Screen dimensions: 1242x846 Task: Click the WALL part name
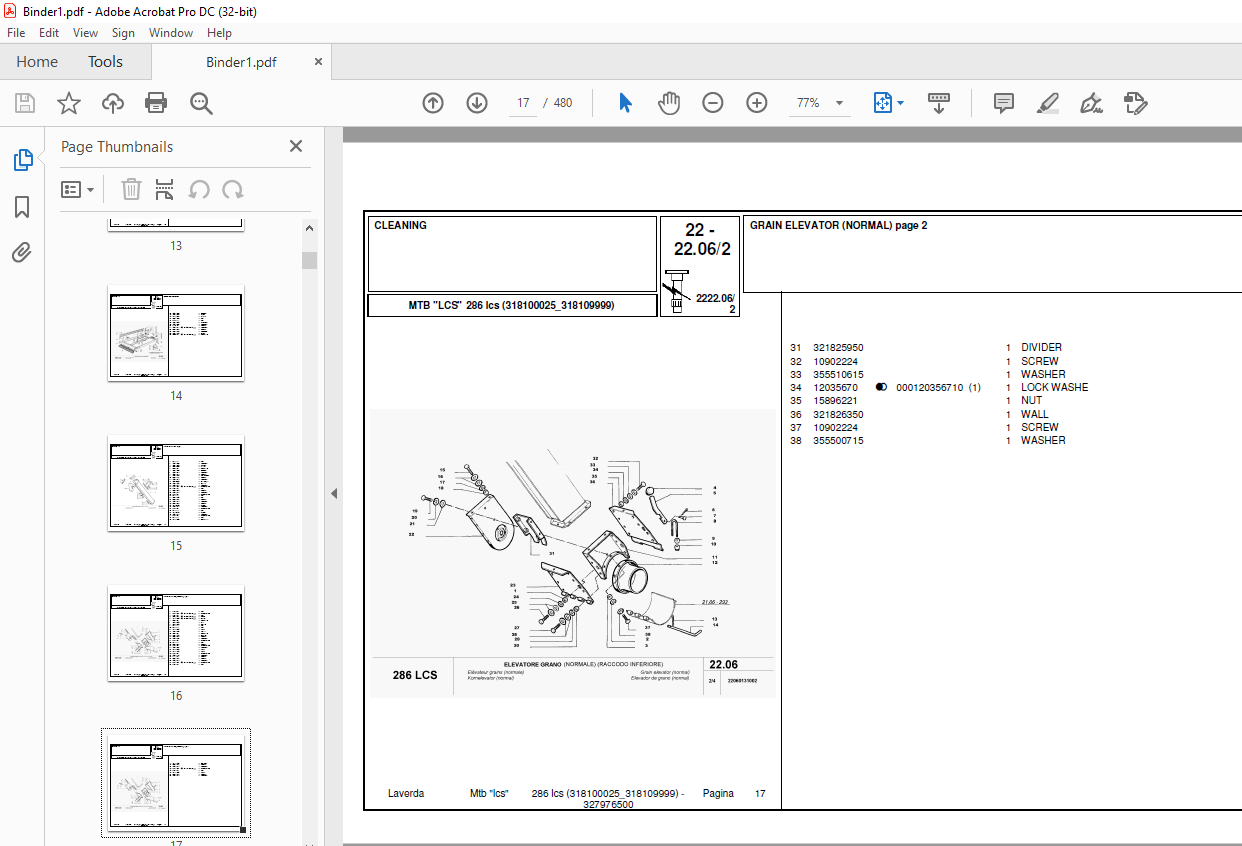1034,414
